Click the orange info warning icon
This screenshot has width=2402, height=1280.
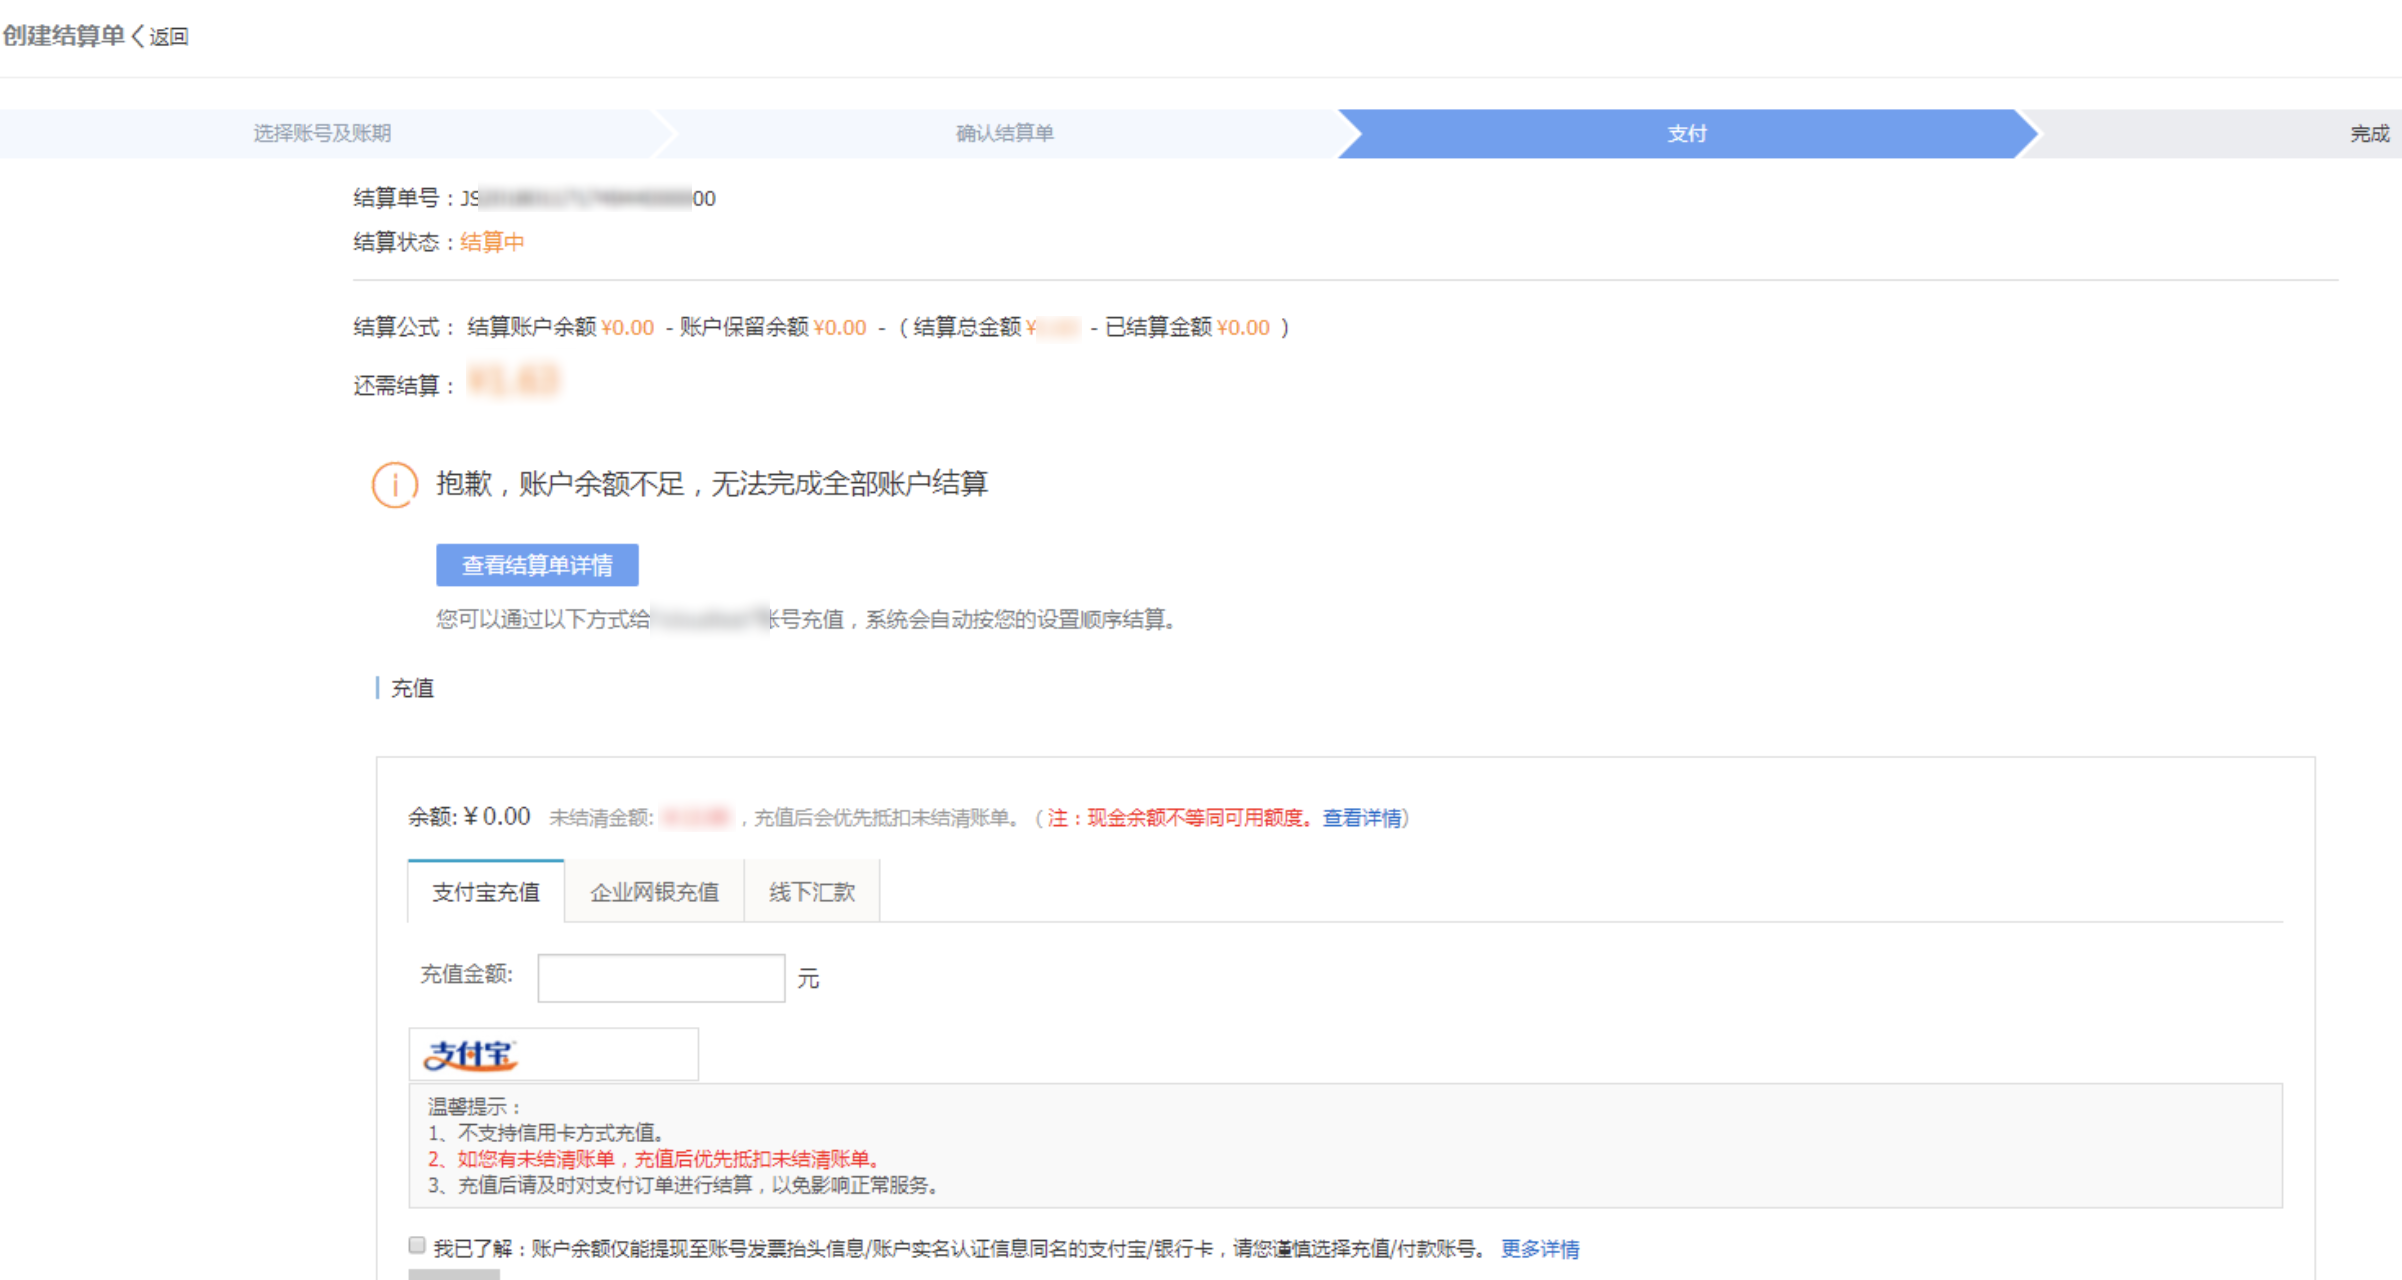[395, 485]
